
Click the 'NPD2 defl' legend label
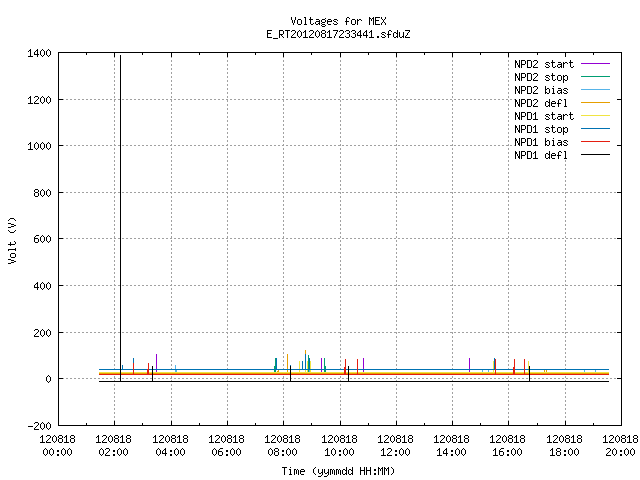(541, 103)
